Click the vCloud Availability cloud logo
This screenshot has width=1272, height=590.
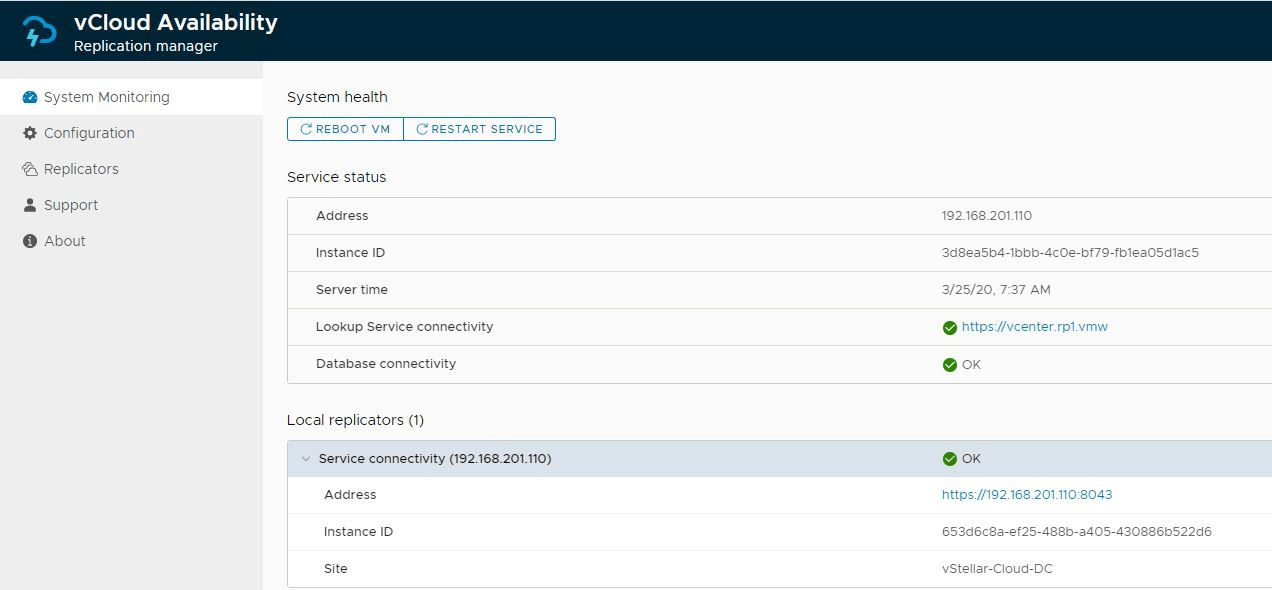point(40,31)
